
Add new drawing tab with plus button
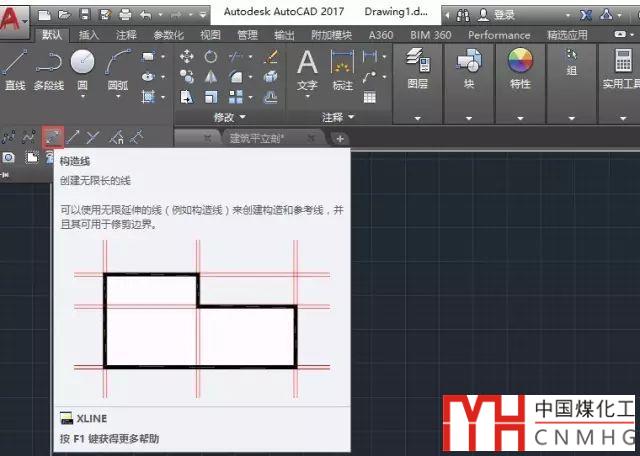tap(340, 138)
